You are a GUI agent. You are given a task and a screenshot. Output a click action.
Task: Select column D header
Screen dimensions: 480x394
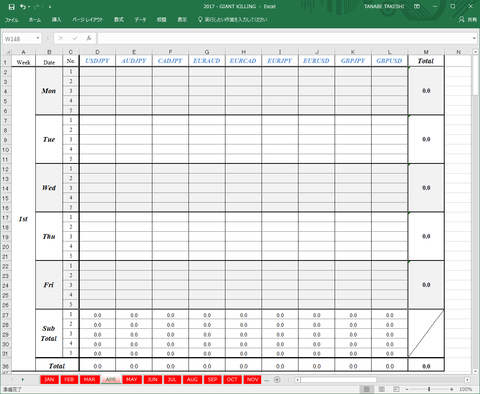click(x=97, y=52)
